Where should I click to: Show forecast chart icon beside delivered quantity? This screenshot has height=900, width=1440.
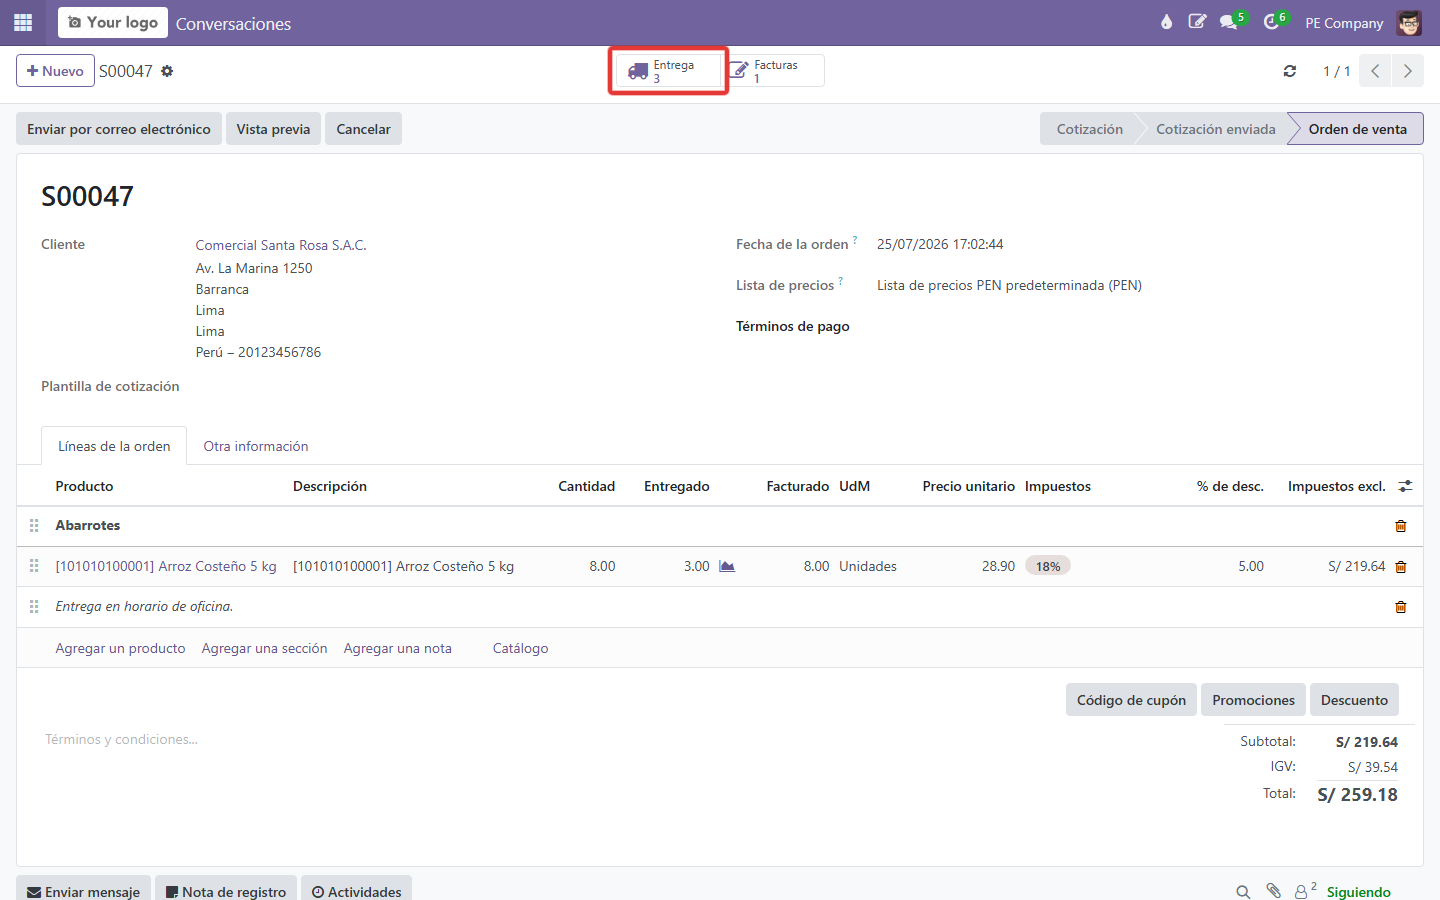[x=727, y=566]
